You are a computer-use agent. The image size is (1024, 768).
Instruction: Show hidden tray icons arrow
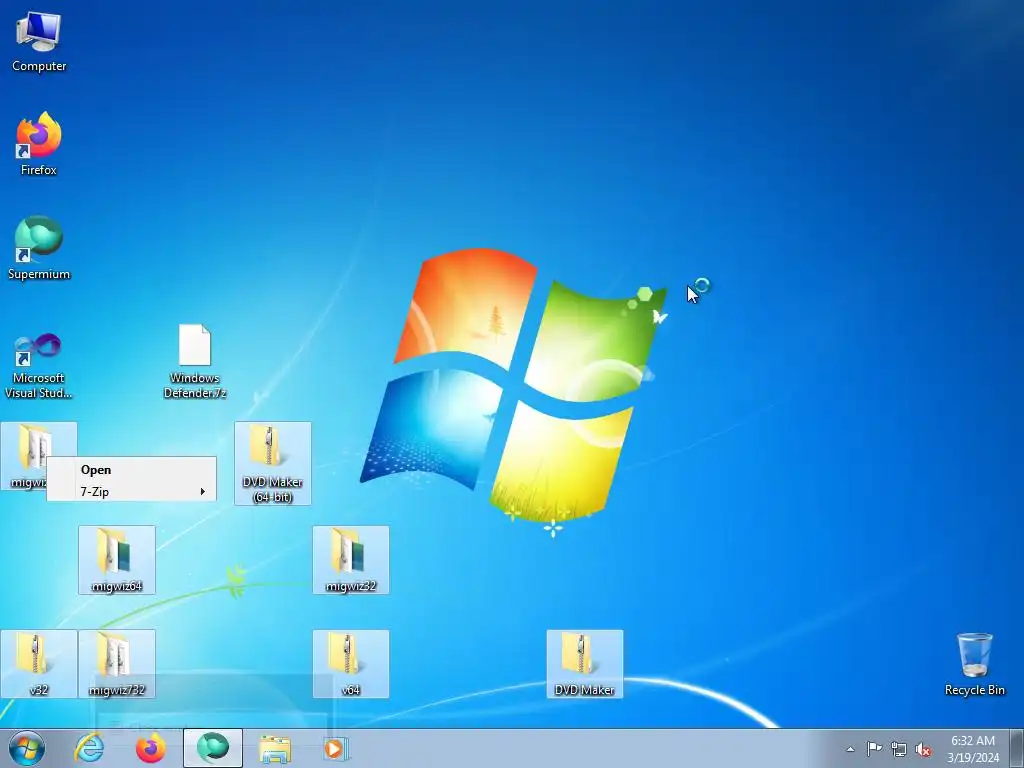coord(850,749)
